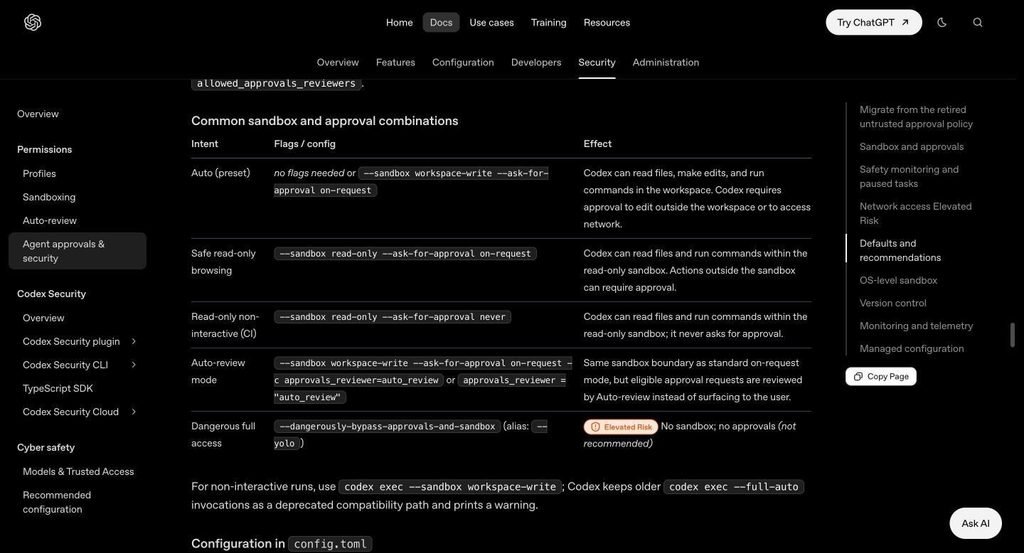Image resolution: width=1024 pixels, height=553 pixels.
Task: Open Profiles in the sidebar
Action: pos(39,174)
